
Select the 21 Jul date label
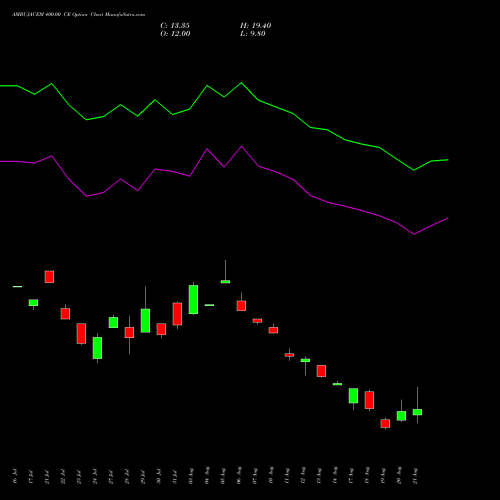coord(47,476)
